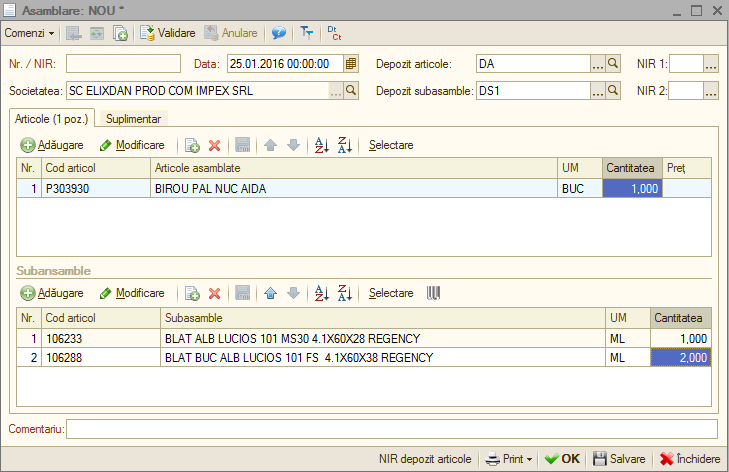Image resolution: width=729 pixels, height=472 pixels.
Task: Click Modificare in the articles toolbar
Action: click(132, 145)
